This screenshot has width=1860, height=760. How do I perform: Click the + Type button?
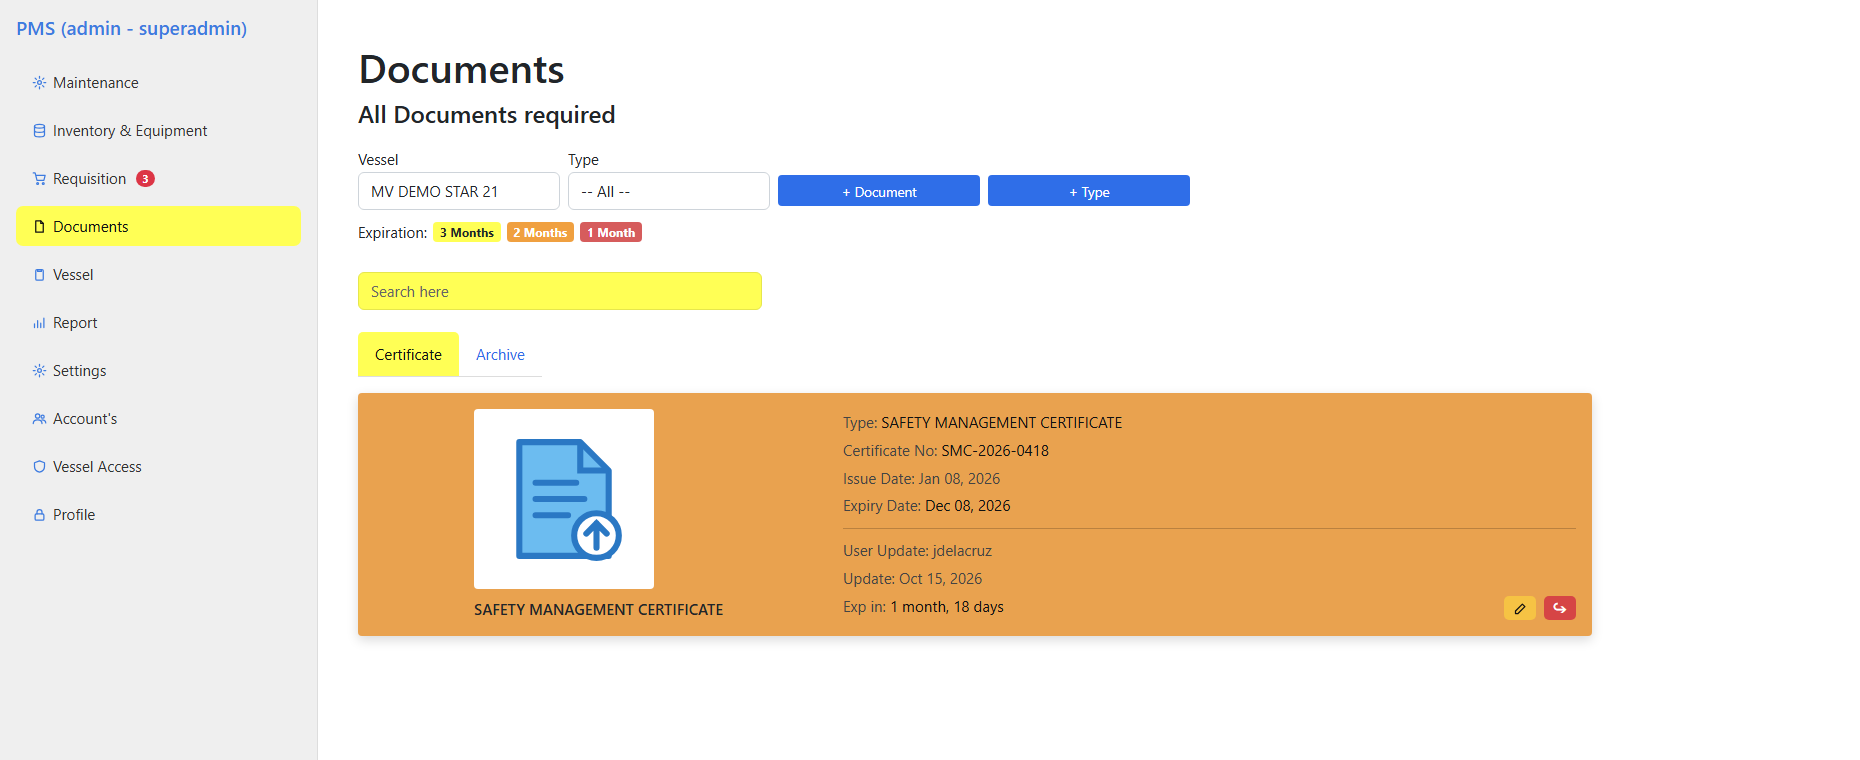1089,191
